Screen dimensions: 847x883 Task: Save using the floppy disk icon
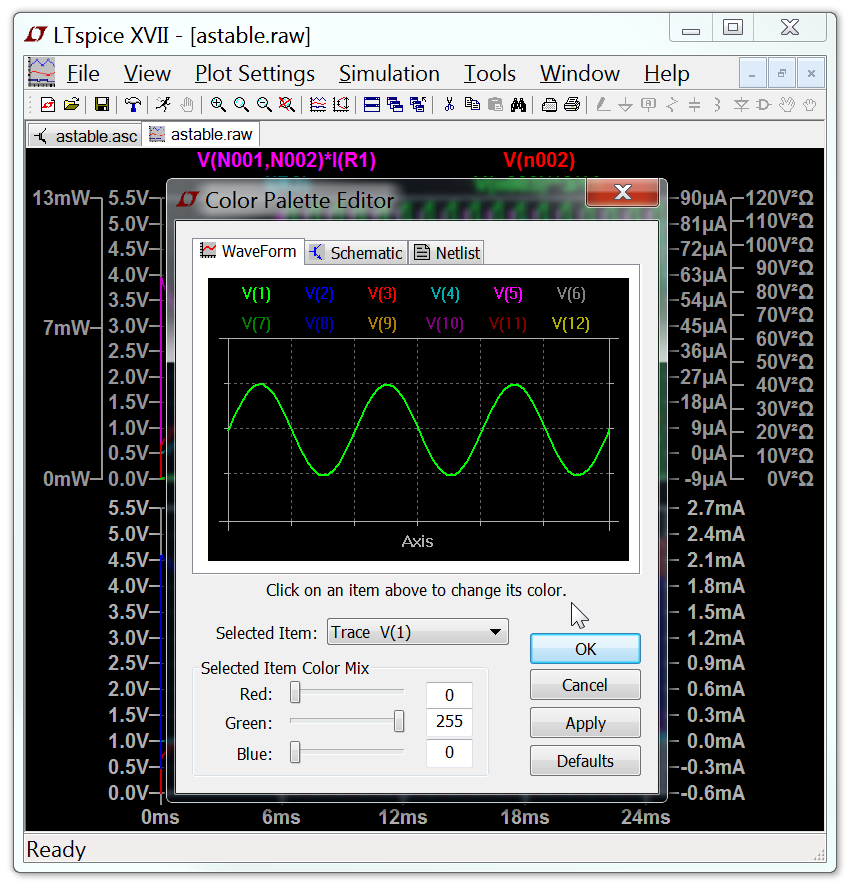[x=101, y=104]
